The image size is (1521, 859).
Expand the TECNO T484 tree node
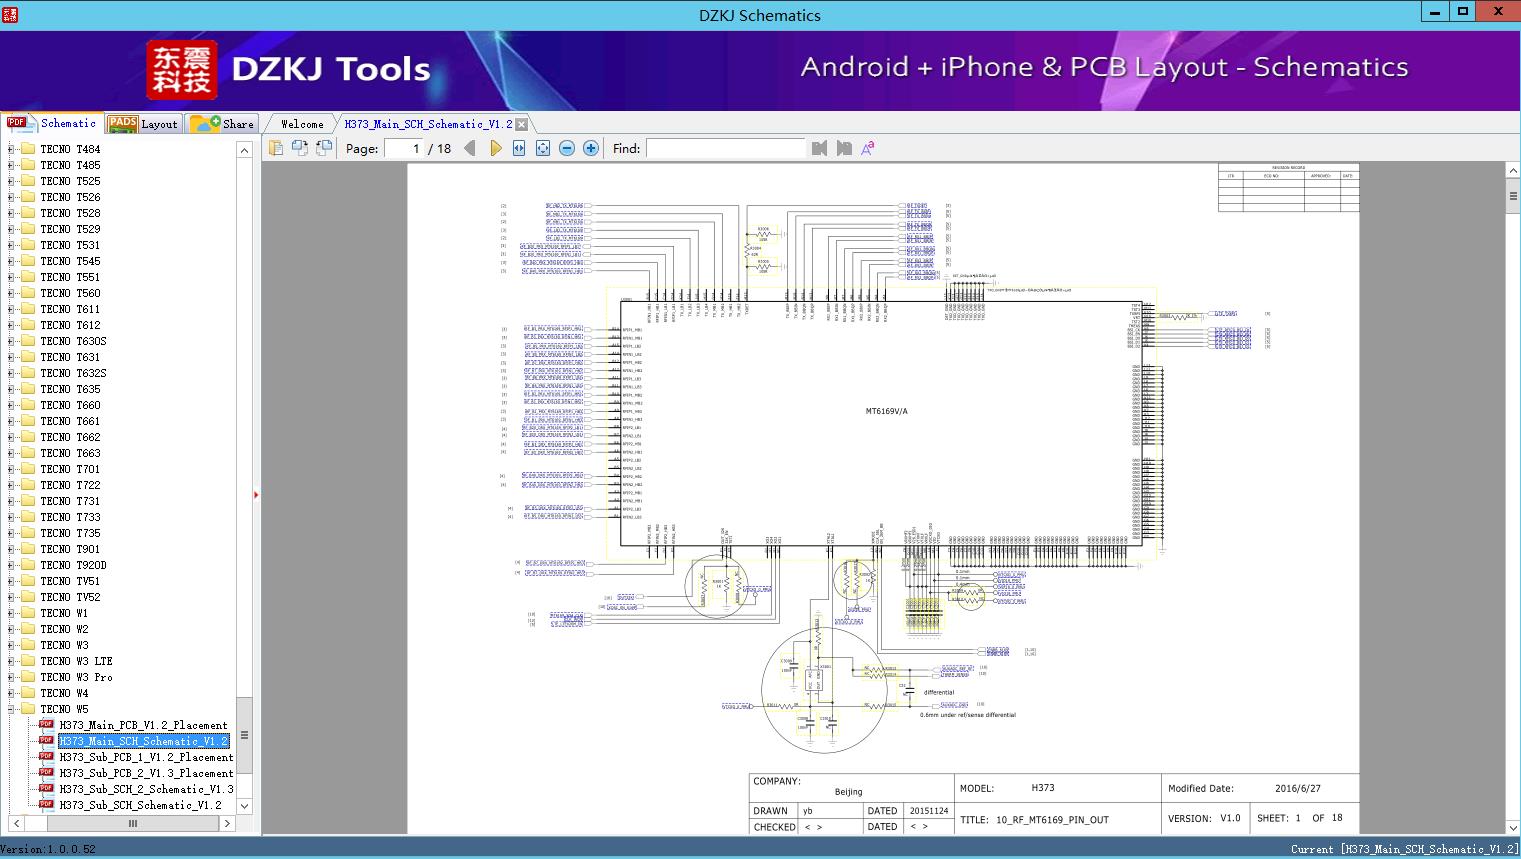tap(11, 149)
